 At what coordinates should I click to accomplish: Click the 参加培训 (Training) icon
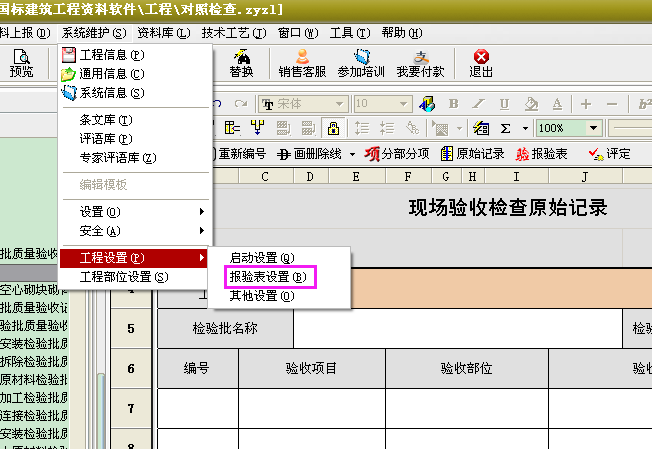(x=361, y=64)
